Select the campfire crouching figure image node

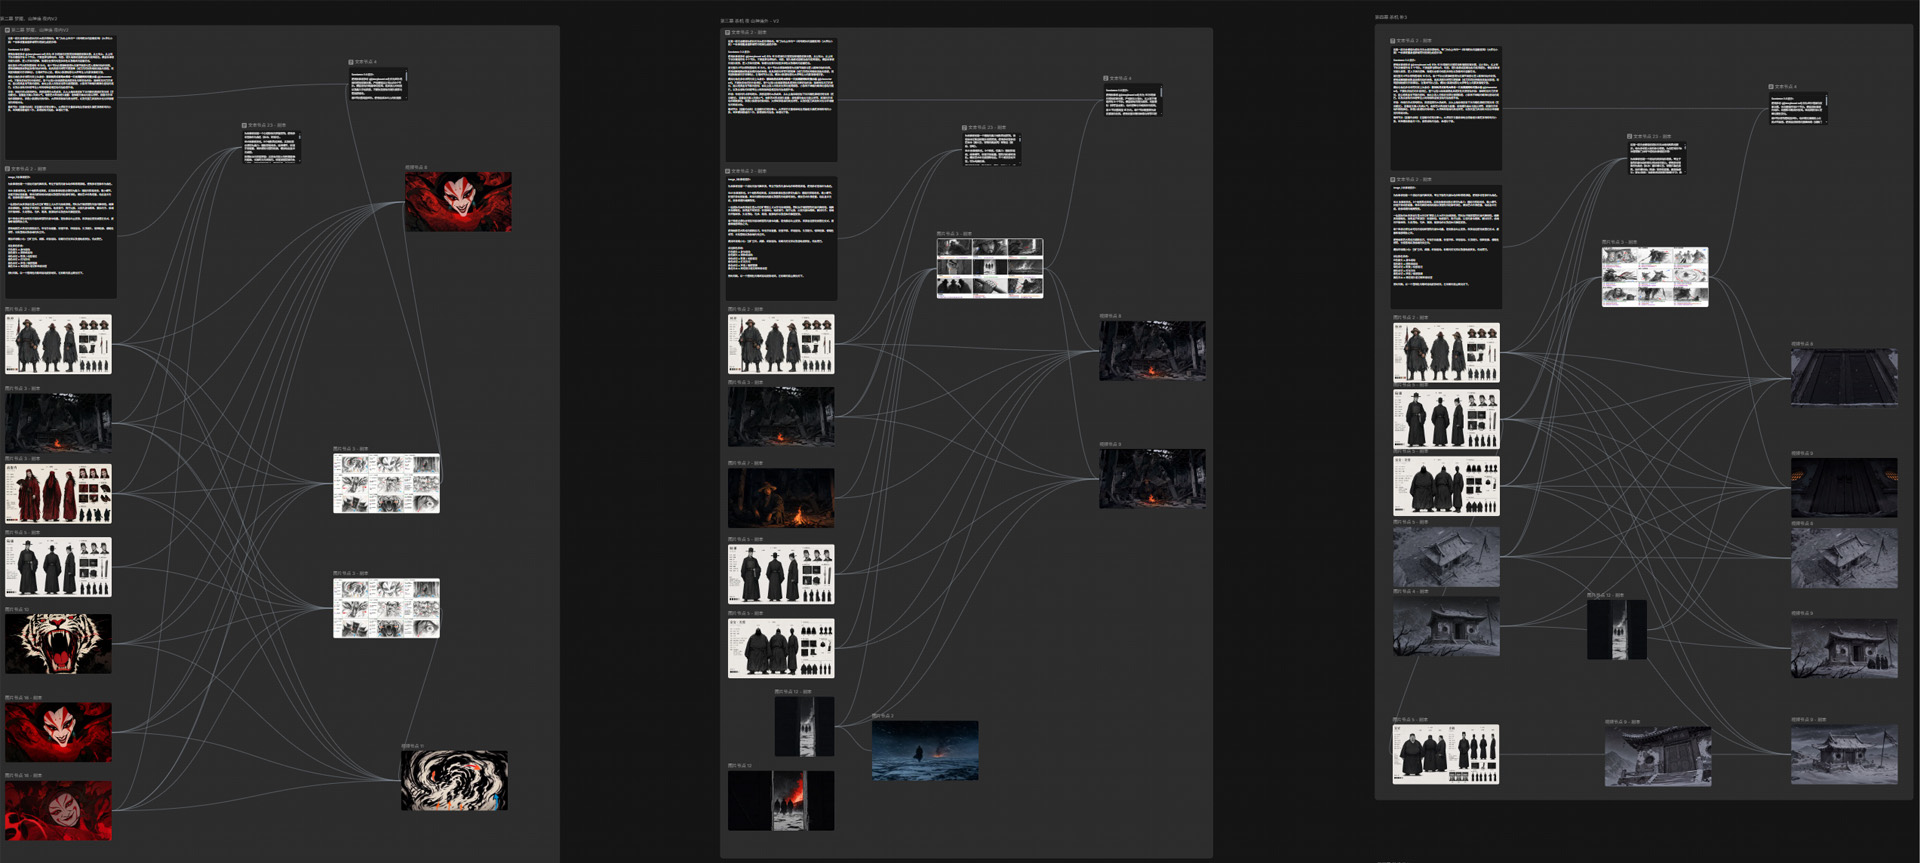(x=781, y=498)
